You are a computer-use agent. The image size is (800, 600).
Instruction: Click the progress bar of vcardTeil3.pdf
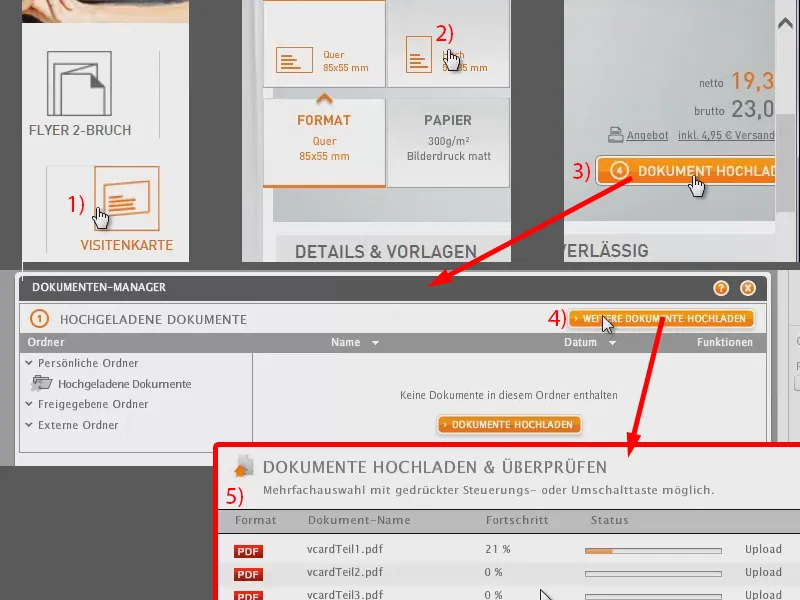click(x=653, y=596)
